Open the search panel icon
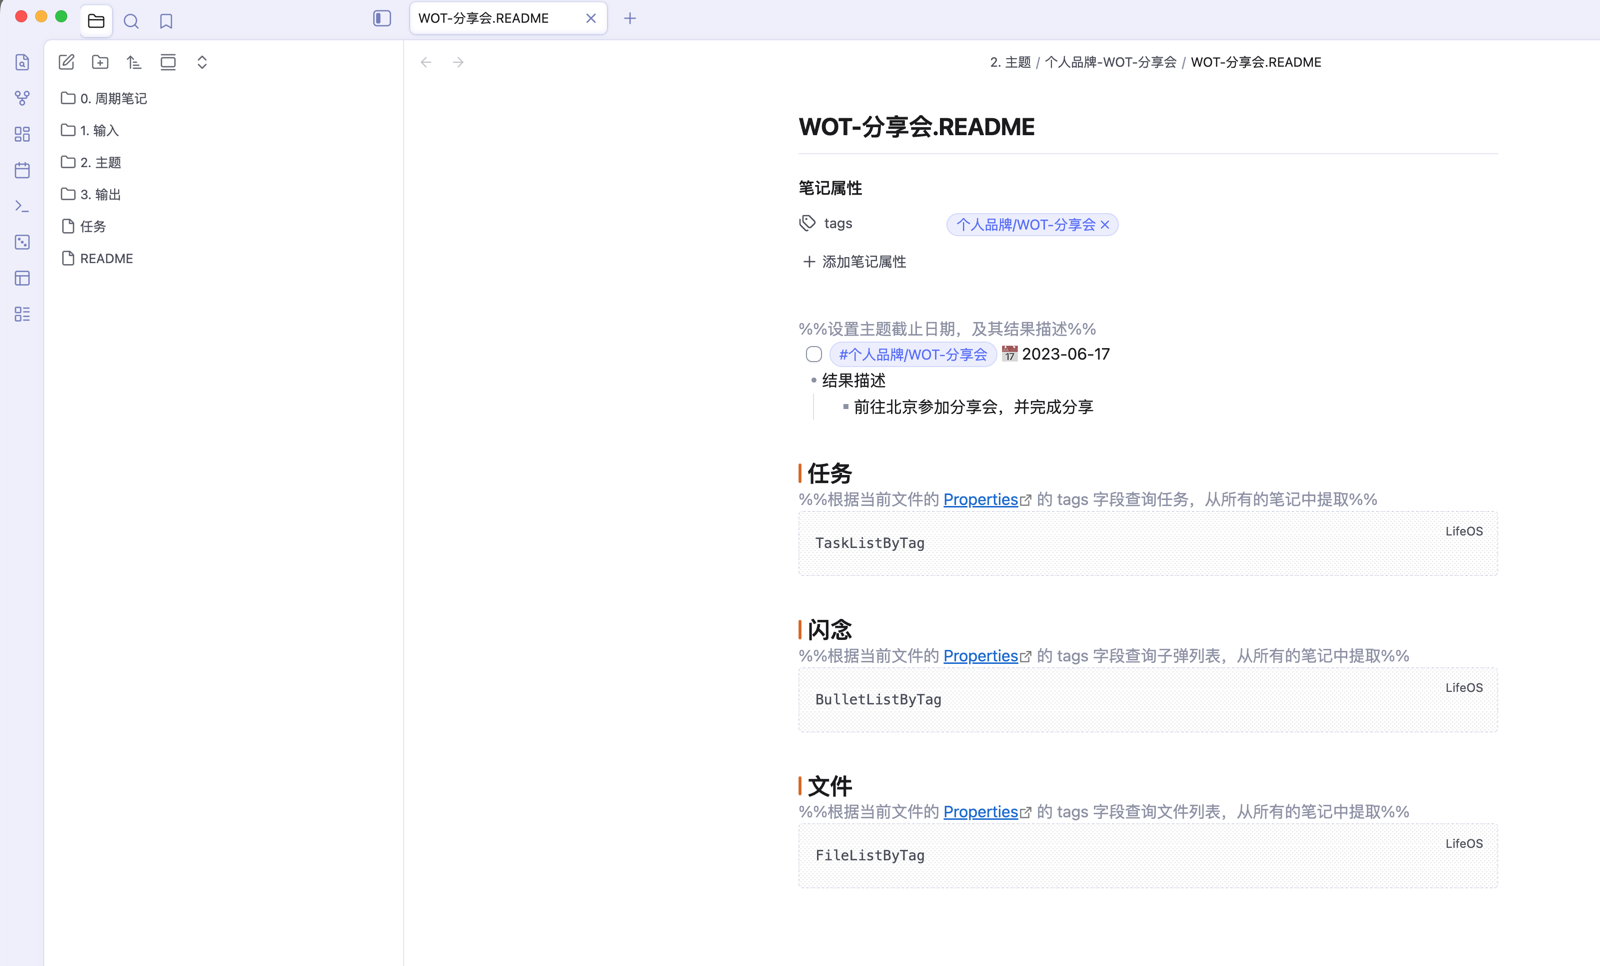The image size is (1600, 966). click(x=131, y=20)
